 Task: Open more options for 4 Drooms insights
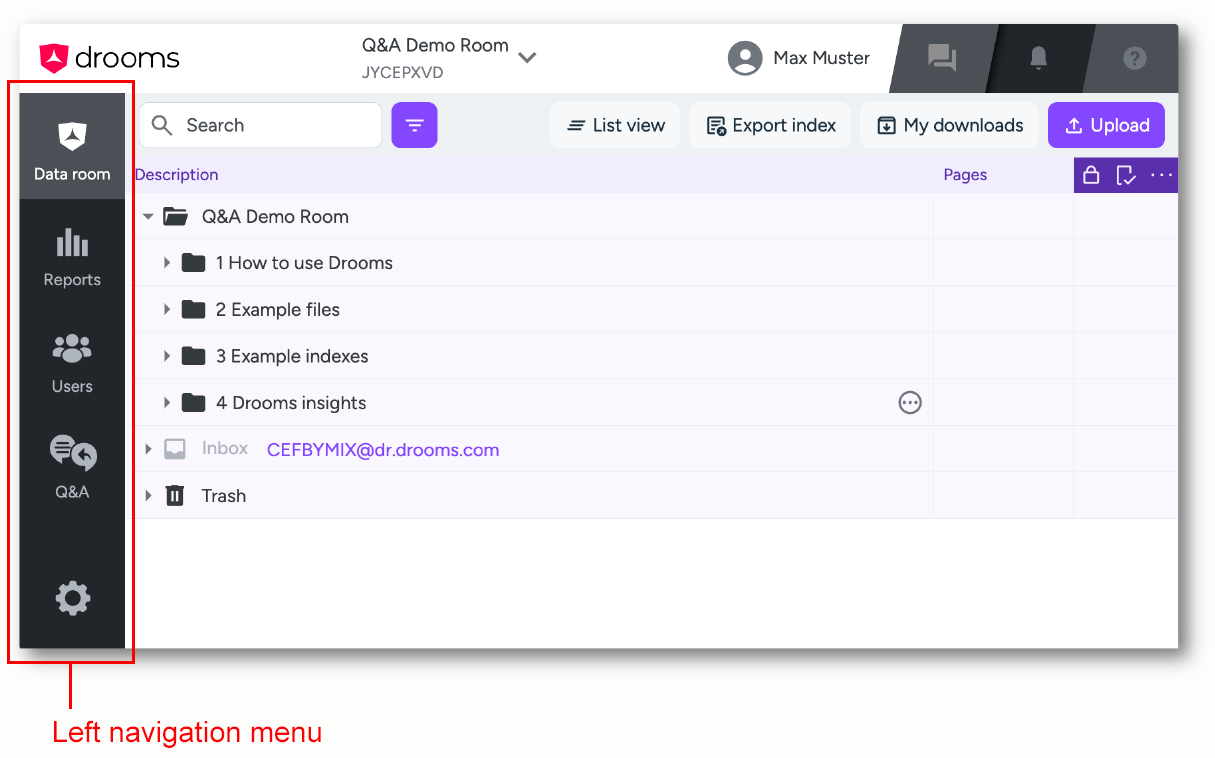click(910, 403)
